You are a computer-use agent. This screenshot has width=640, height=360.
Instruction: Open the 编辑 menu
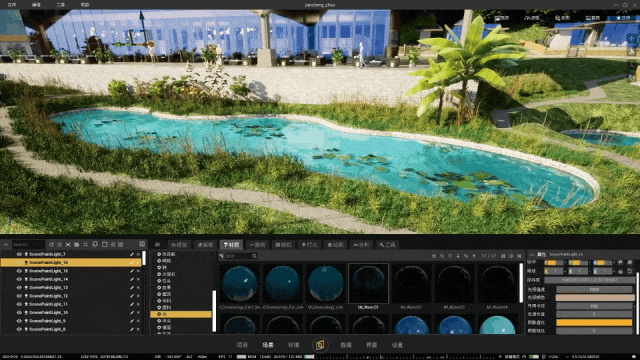coord(36,4)
